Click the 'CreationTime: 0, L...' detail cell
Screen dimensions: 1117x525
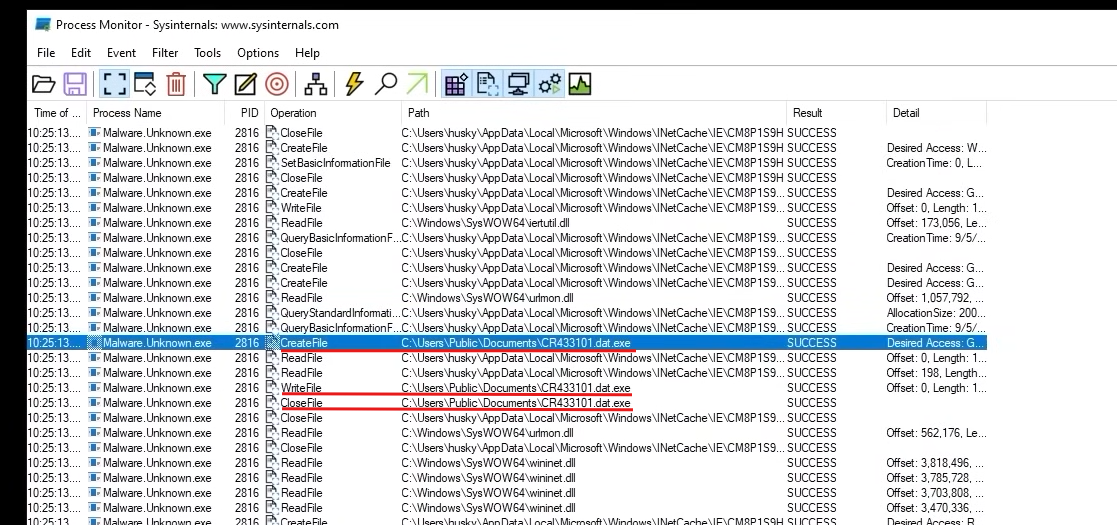[936, 163]
